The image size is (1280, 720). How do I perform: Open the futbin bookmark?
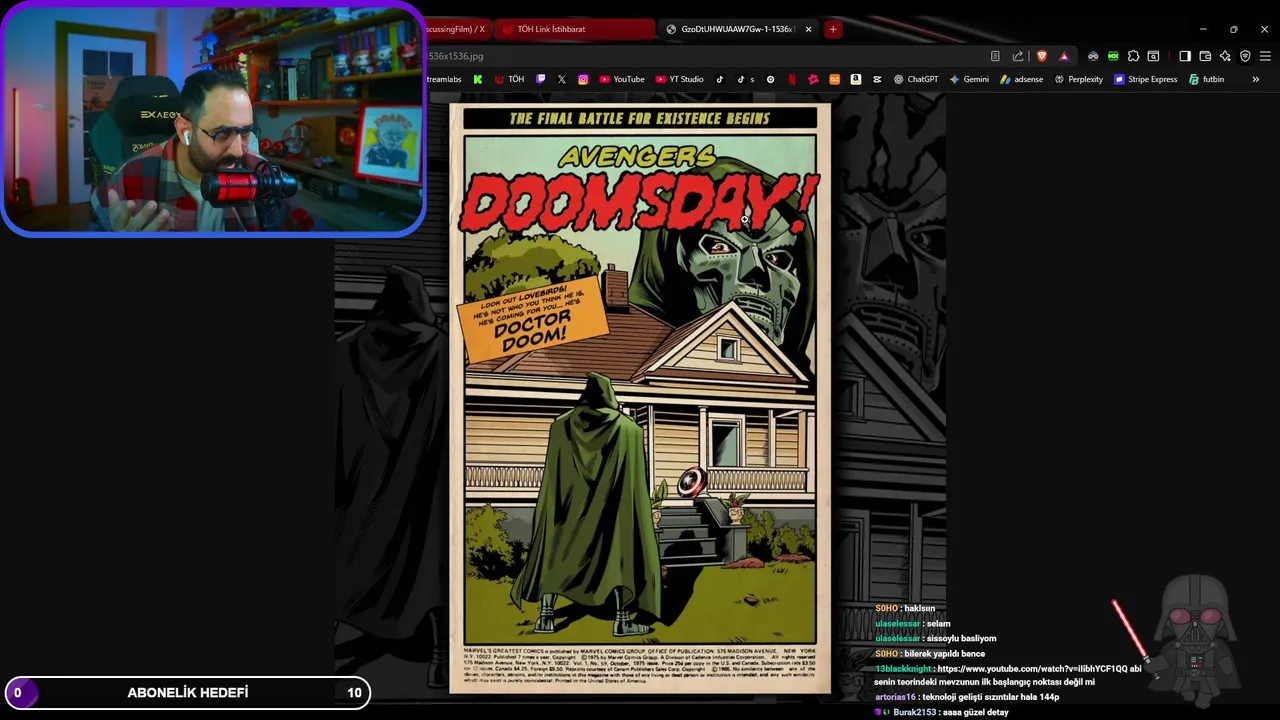coord(1206,79)
